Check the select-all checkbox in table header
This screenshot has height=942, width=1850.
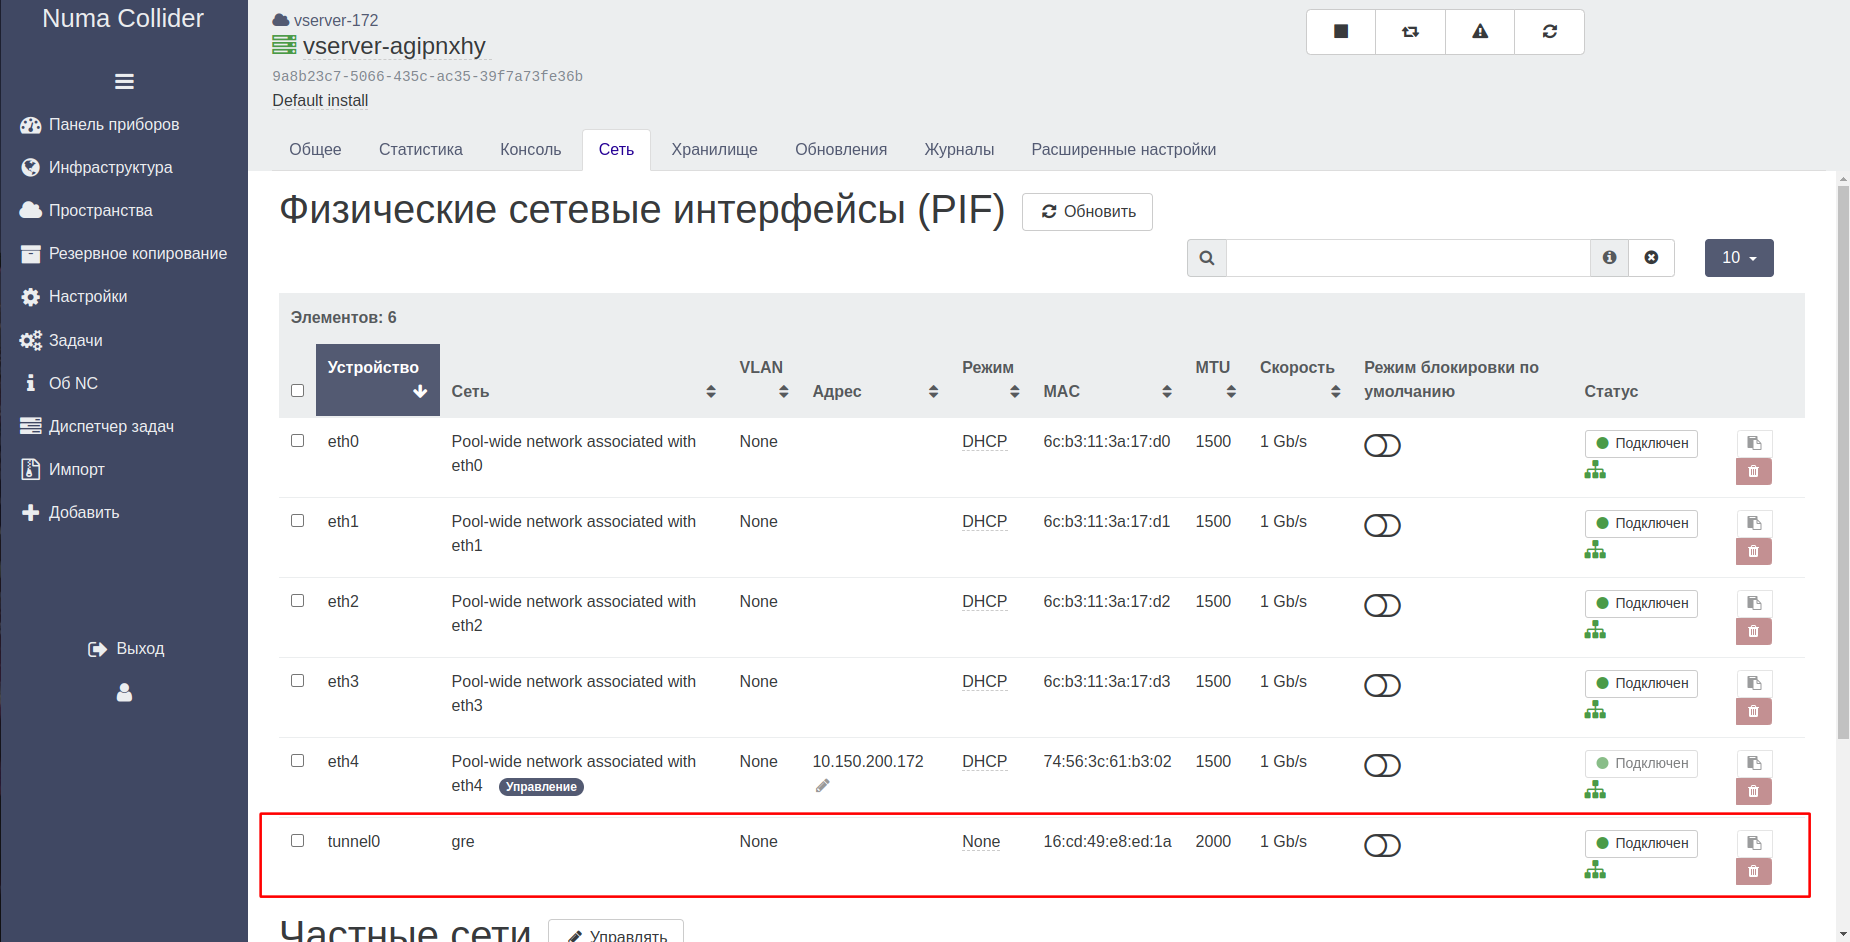[297, 391]
